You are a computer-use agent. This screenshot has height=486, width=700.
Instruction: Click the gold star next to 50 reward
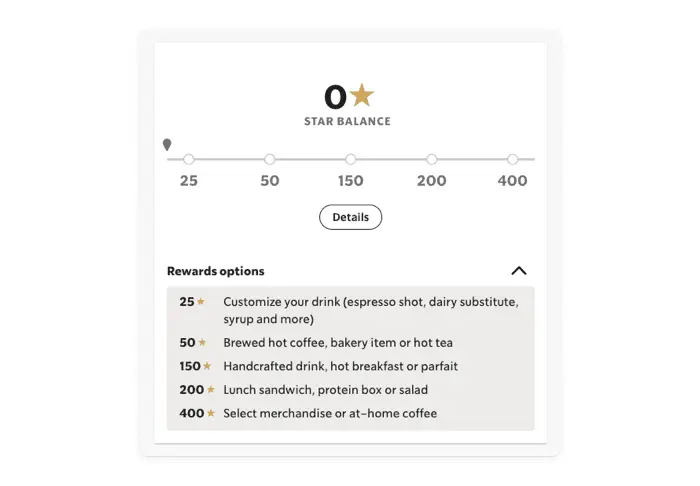(x=202, y=342)
